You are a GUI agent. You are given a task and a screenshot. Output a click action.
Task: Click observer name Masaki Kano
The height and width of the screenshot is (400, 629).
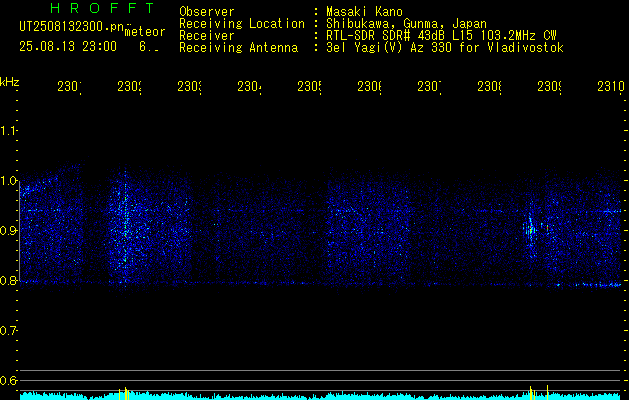pyautogui.click(x=364, y=11)
